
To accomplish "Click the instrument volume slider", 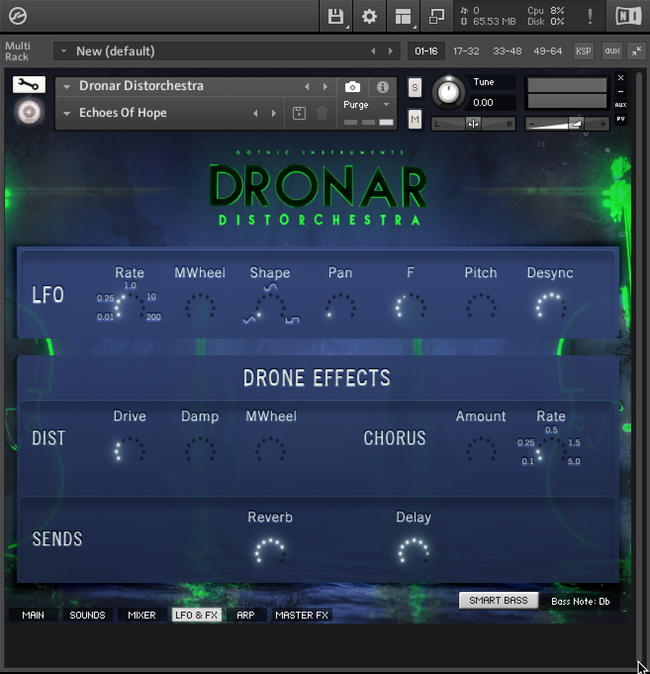I will pos(567,124).
